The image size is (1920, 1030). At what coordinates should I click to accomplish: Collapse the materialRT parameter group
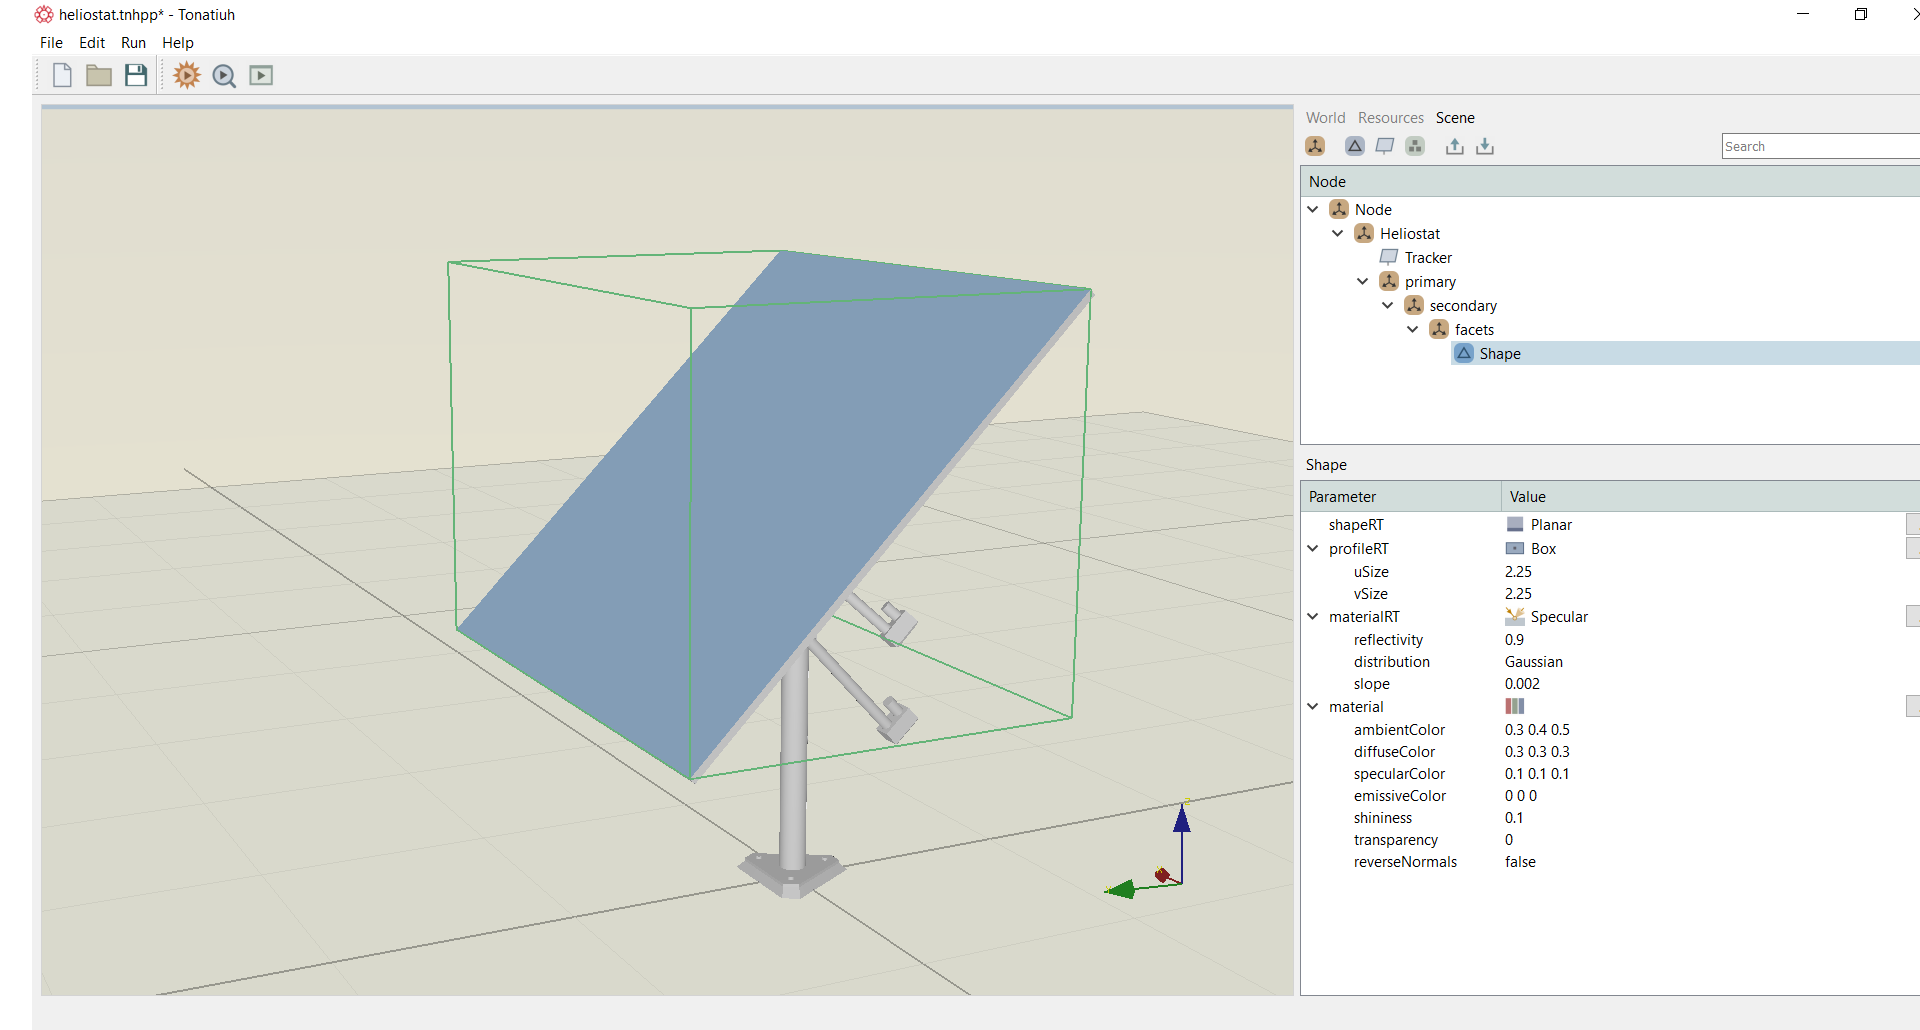[x=1313, y=616]
